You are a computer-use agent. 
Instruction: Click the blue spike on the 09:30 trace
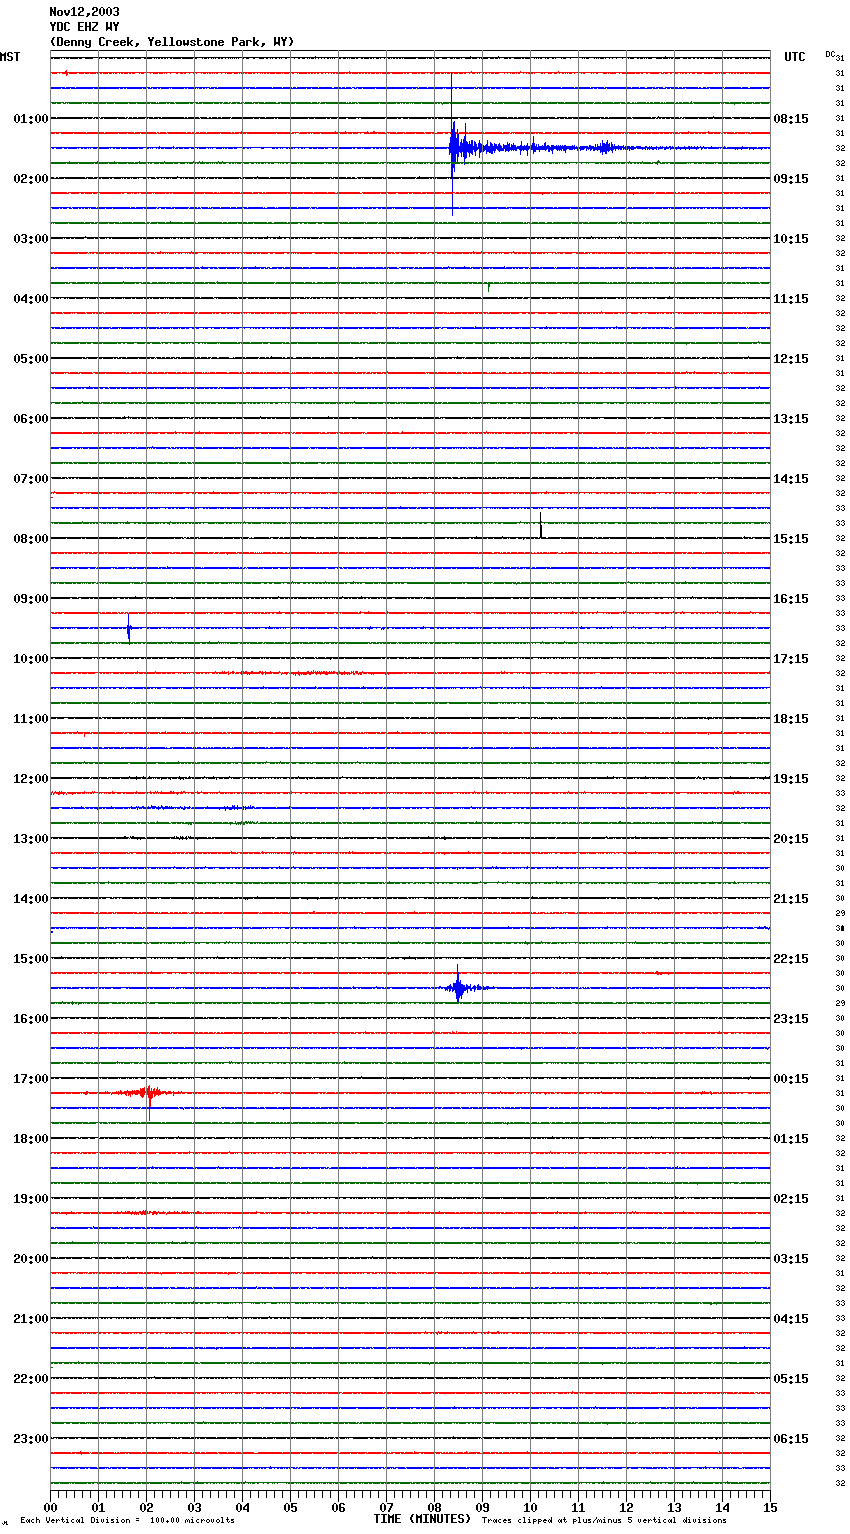pos(128,628)
